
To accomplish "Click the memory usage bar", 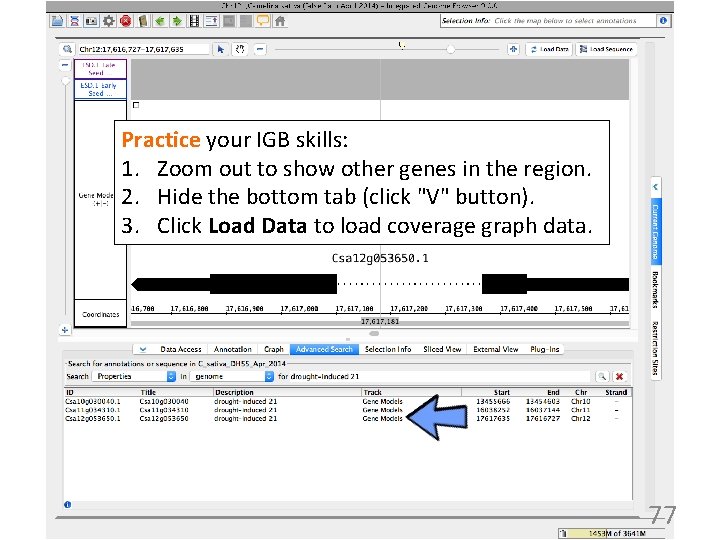I will 610,533.
